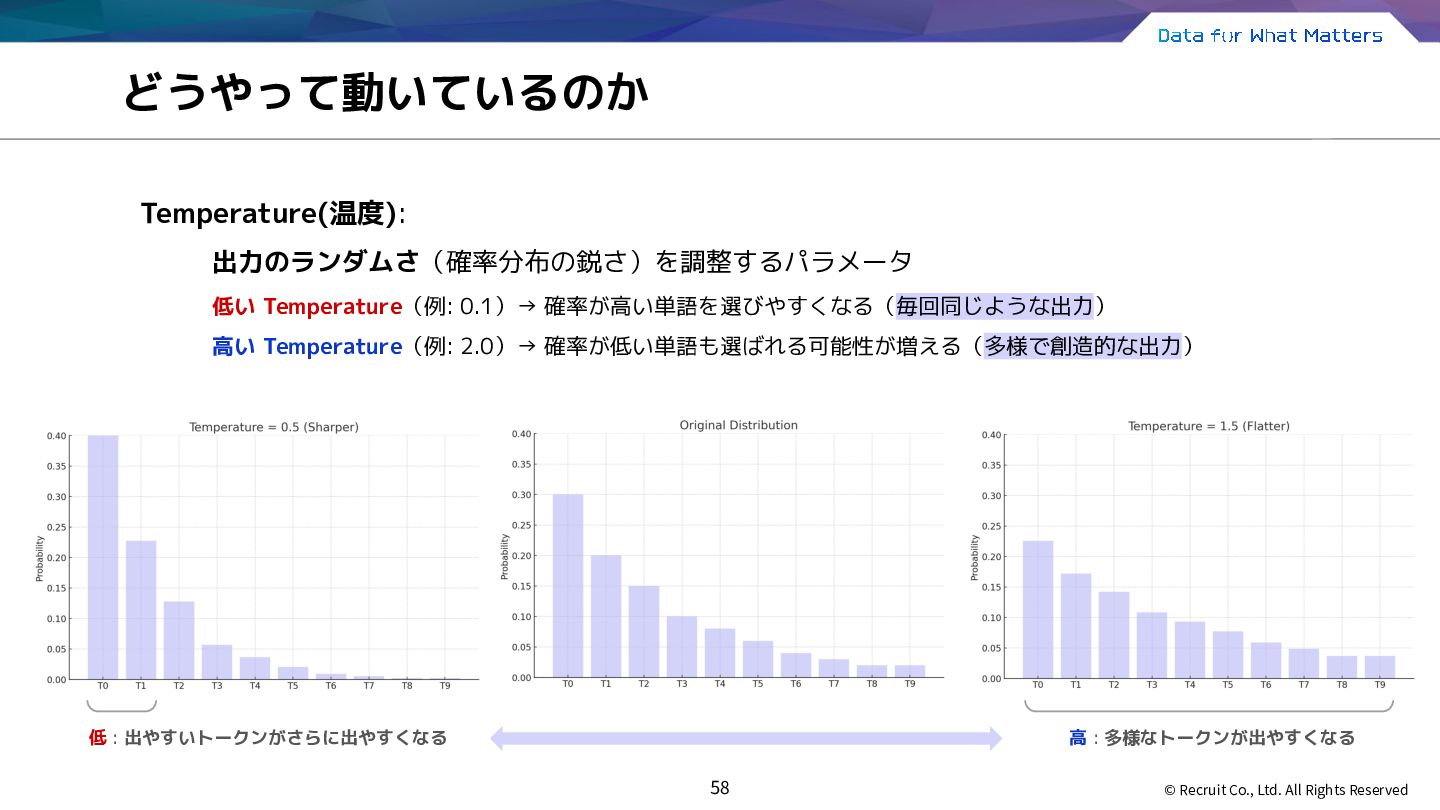
Task: Click highlighted 多様で創造的な出力 phrase
Action: [x=1083, y=346]
